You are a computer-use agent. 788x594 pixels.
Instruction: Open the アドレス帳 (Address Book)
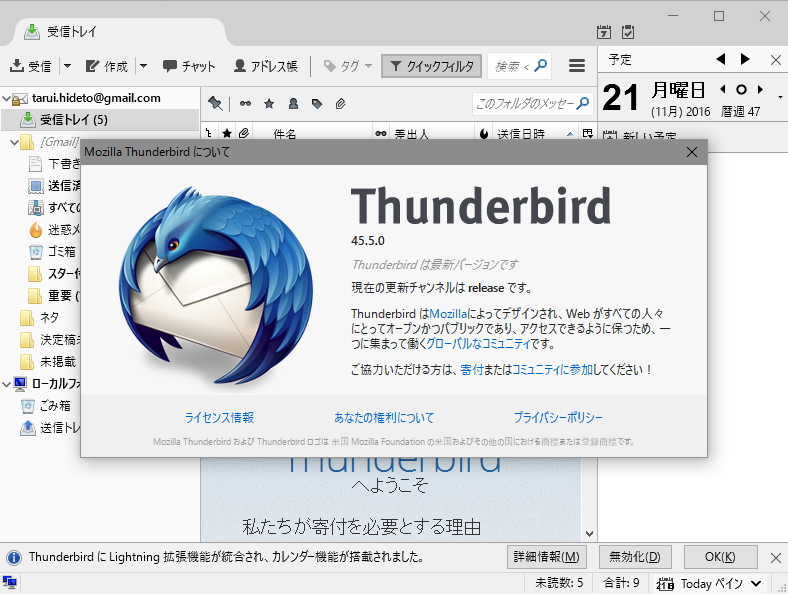click(266, 66)
